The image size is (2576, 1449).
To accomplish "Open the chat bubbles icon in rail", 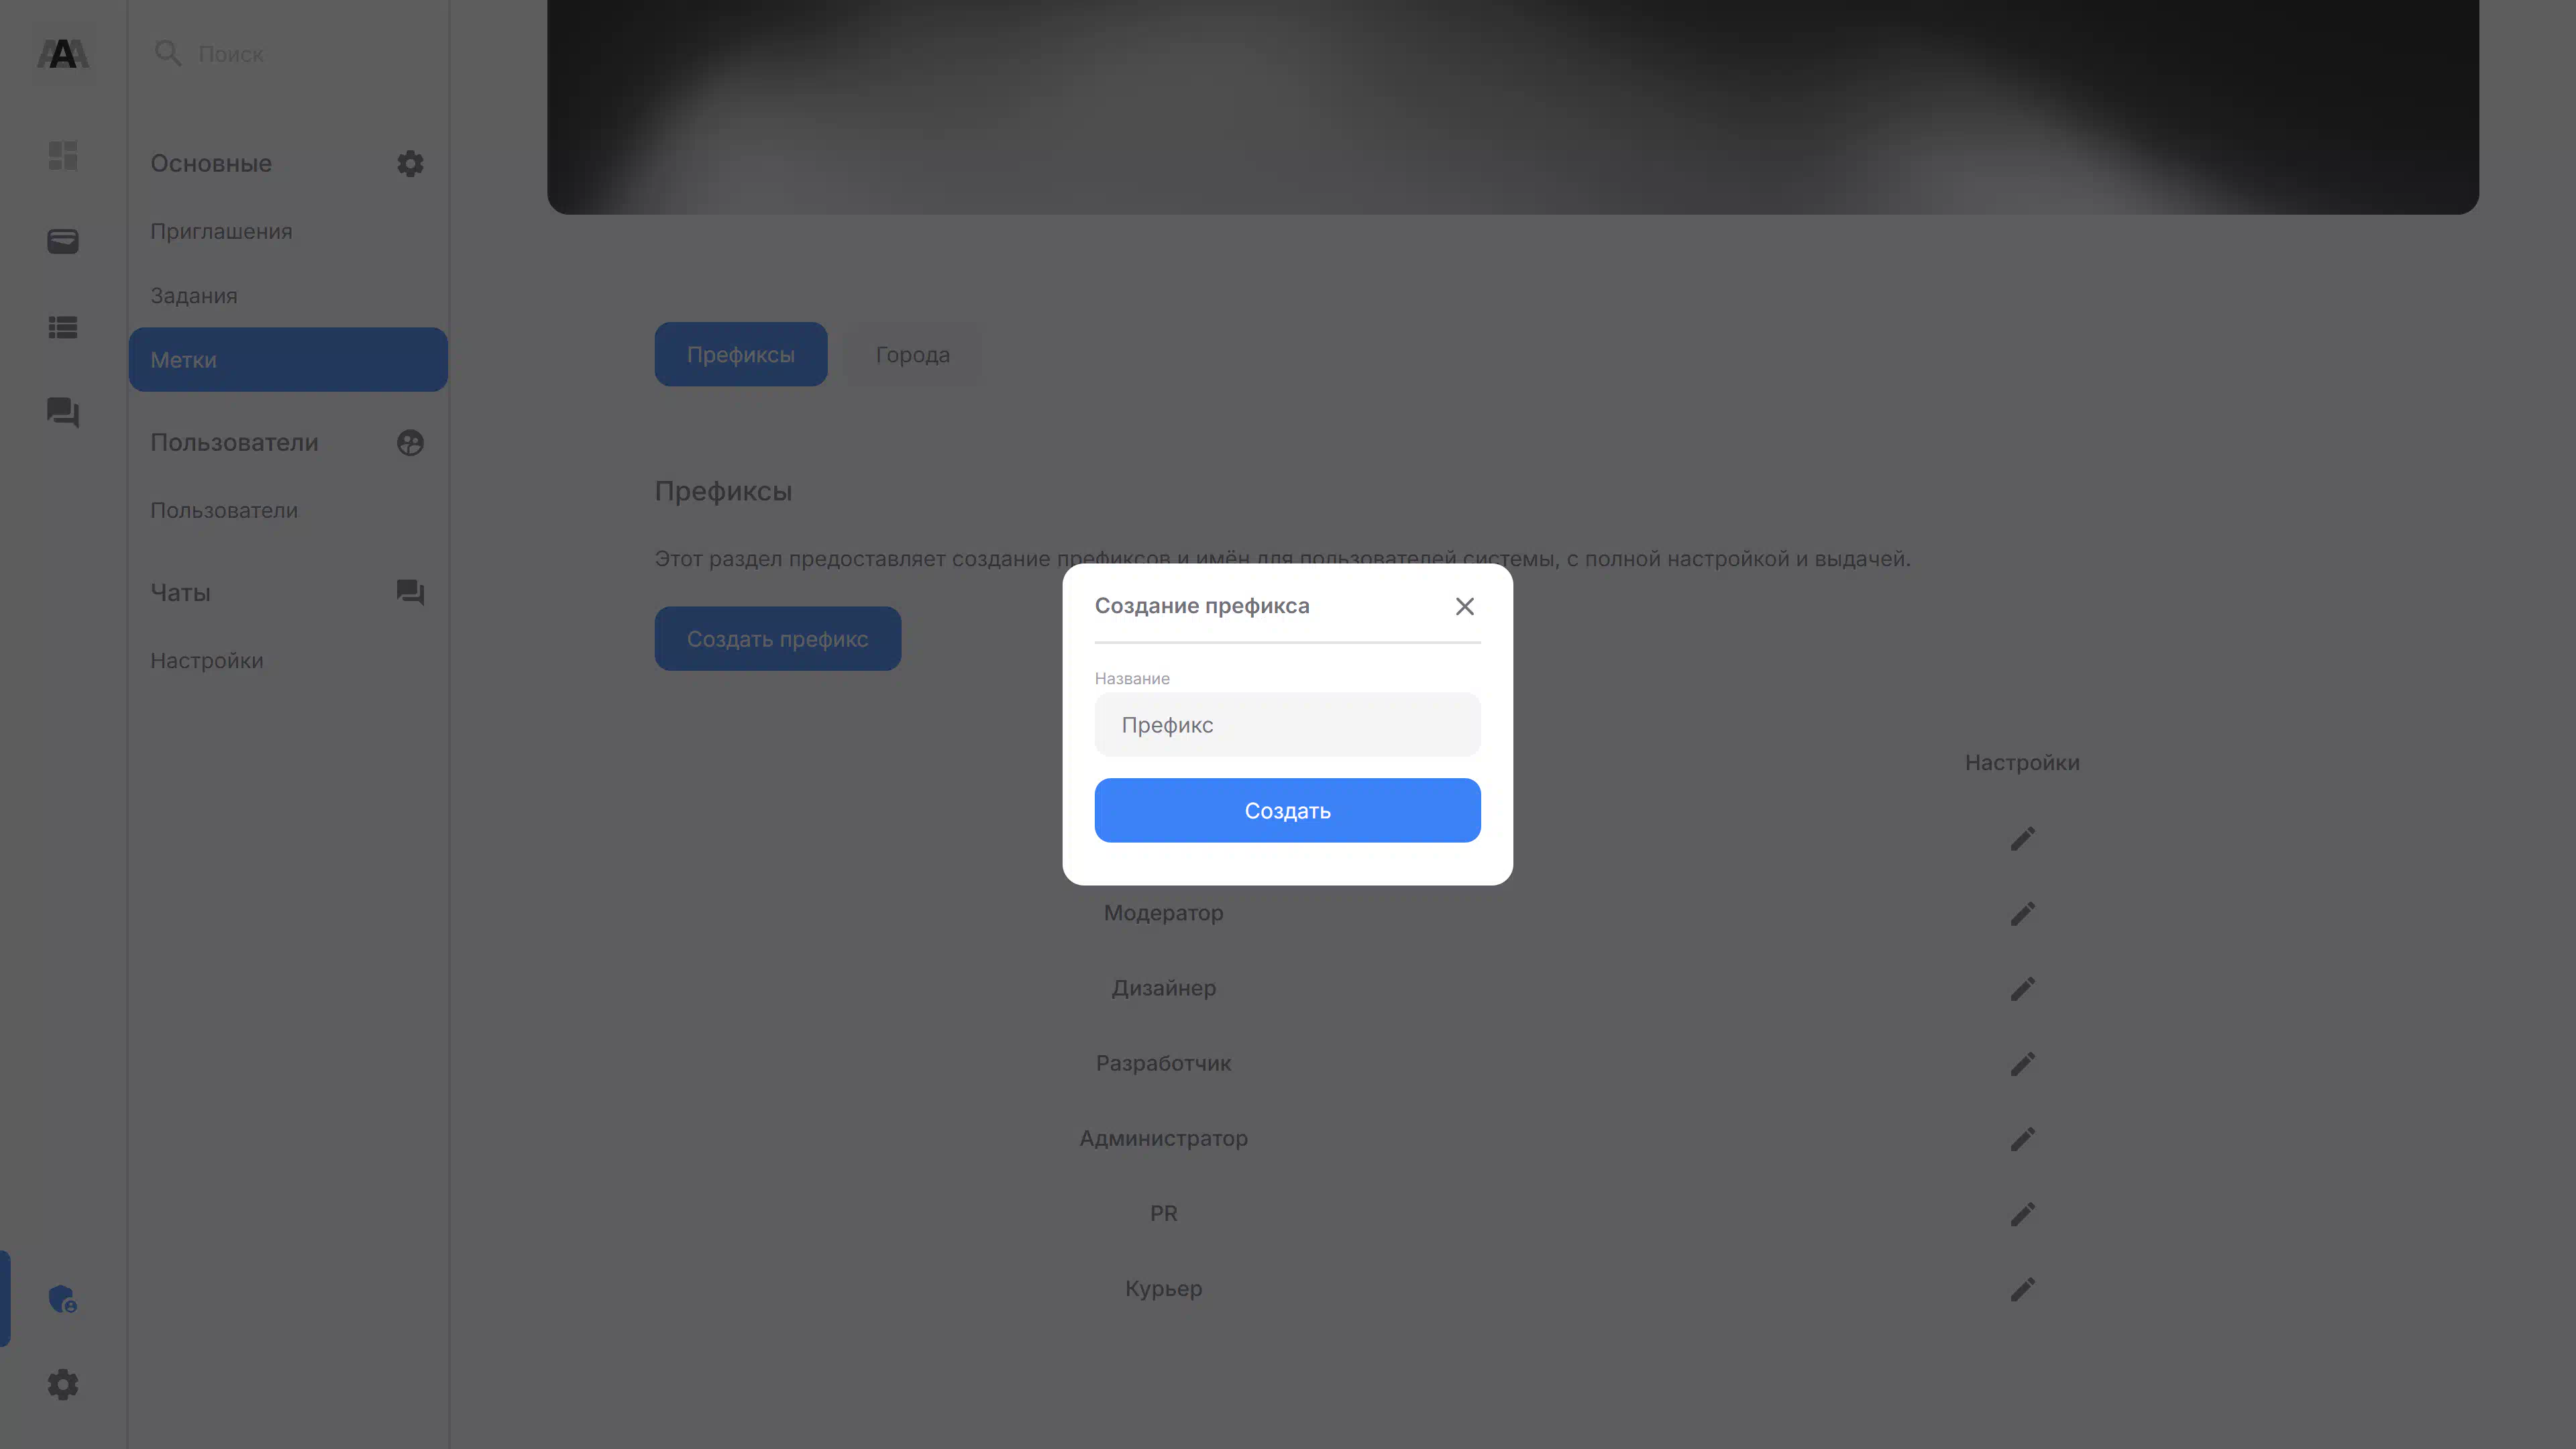I will click(63, 412).
